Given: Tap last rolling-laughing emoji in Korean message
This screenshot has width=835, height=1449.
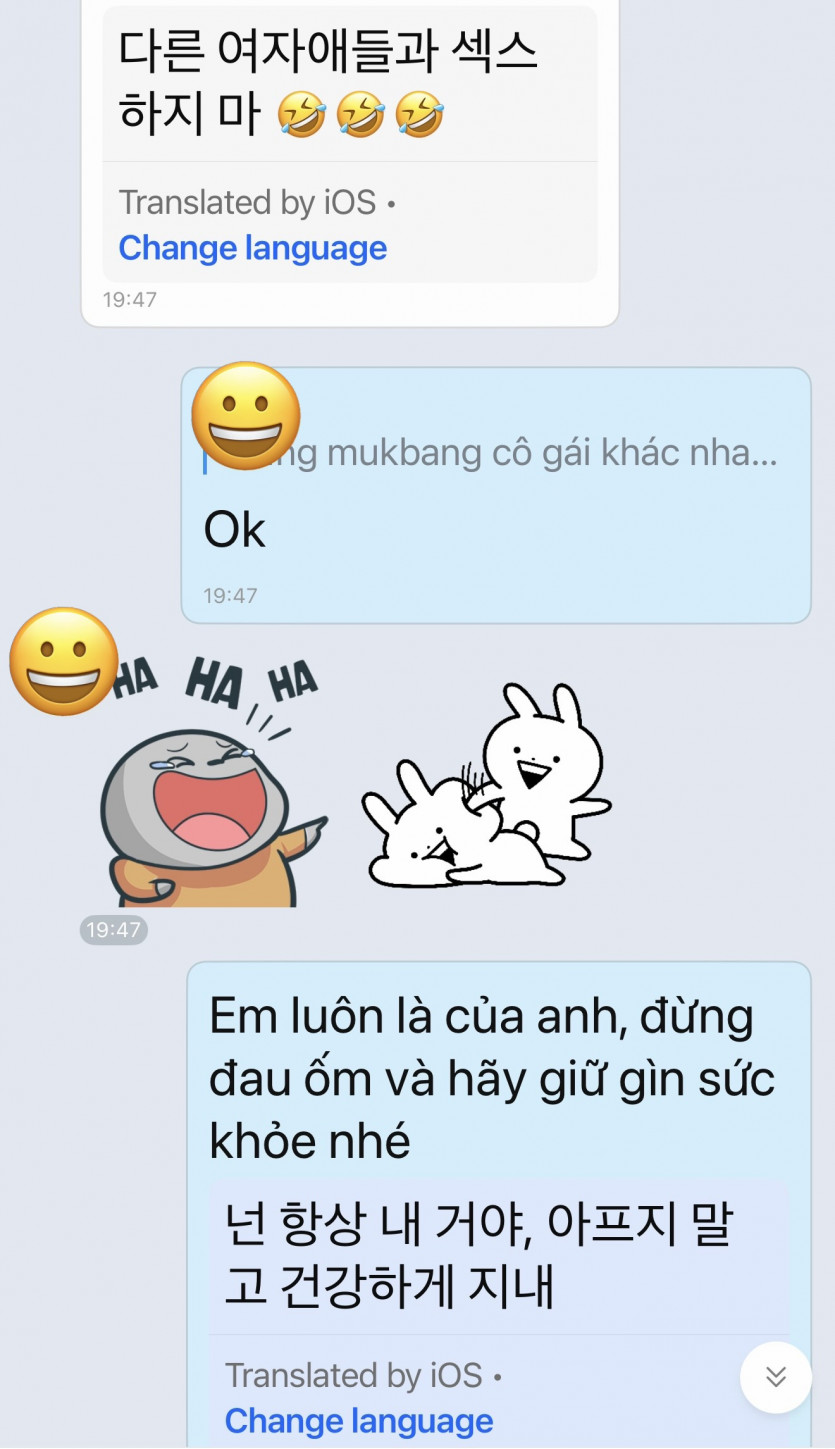Looking at the screenshot, I should 420,114.
